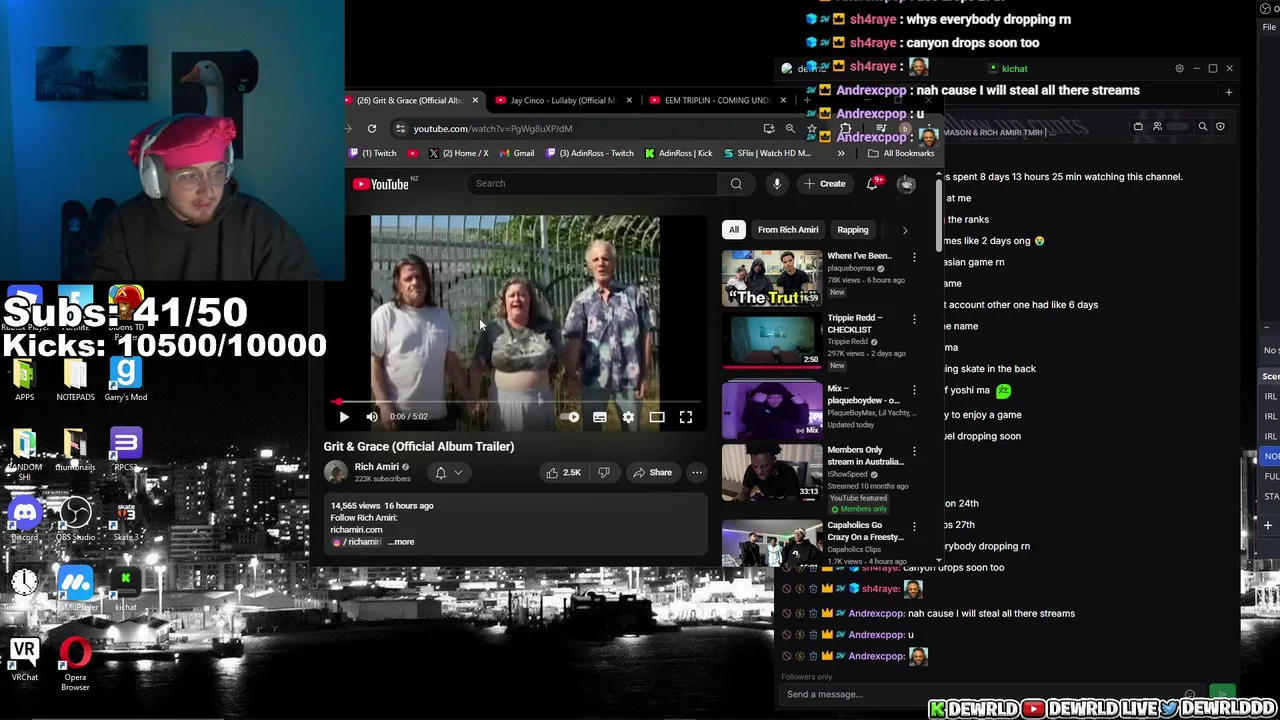The width and height of the screenshot is (1280, 720).
Task: Open the kichat desktop shortcut
Action: [126, 588]
